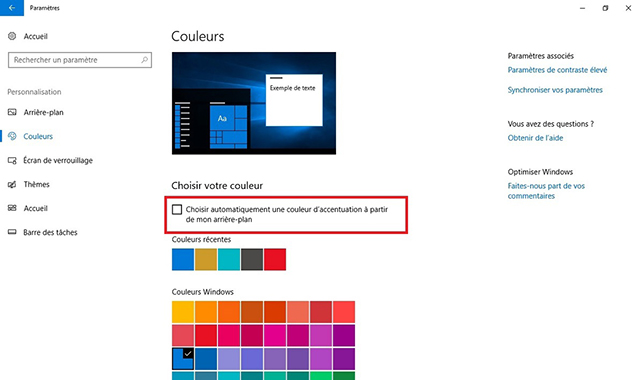
Task: Select darker blue swatch beside checked one
Action: [x=206, y=359]
